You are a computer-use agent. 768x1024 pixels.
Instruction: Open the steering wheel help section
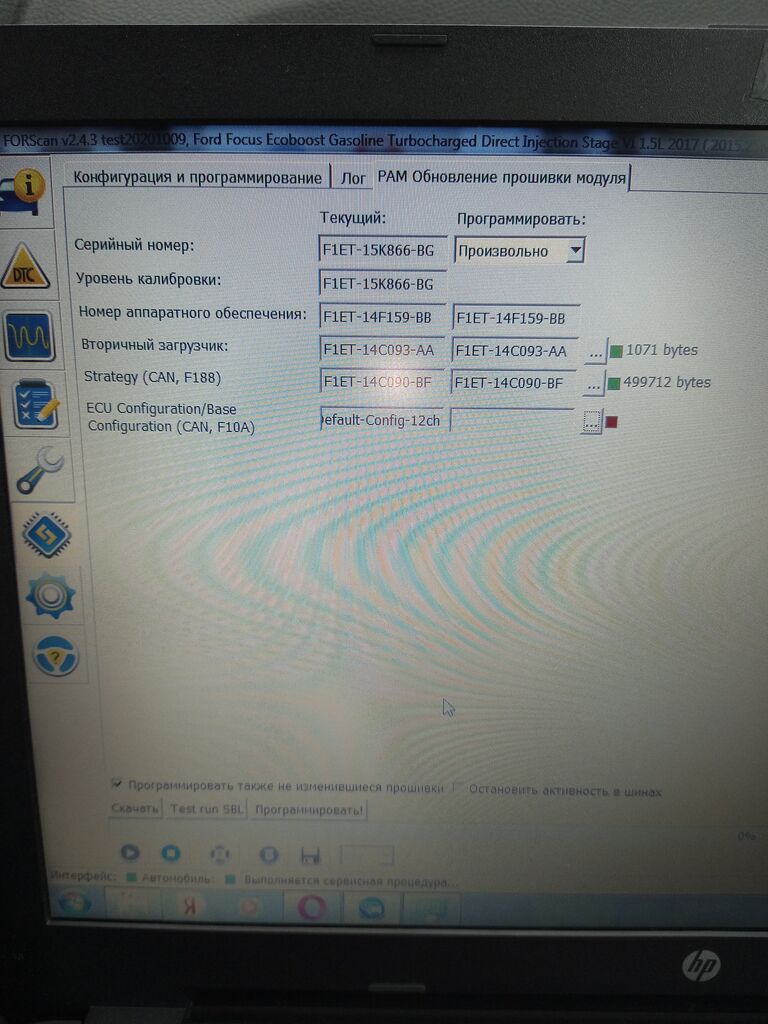56,656
